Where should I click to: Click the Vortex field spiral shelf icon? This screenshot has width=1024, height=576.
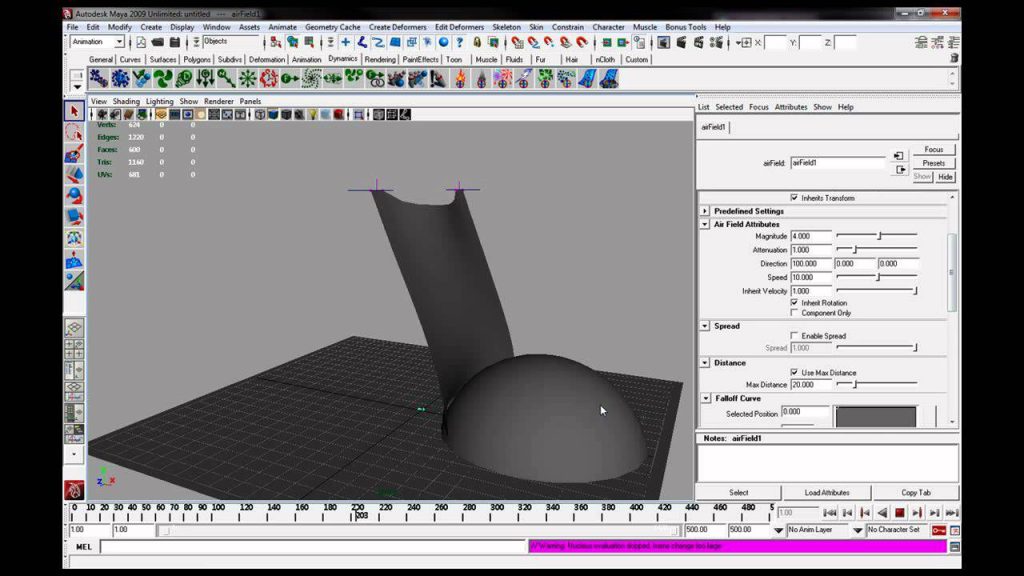point(311,79)
